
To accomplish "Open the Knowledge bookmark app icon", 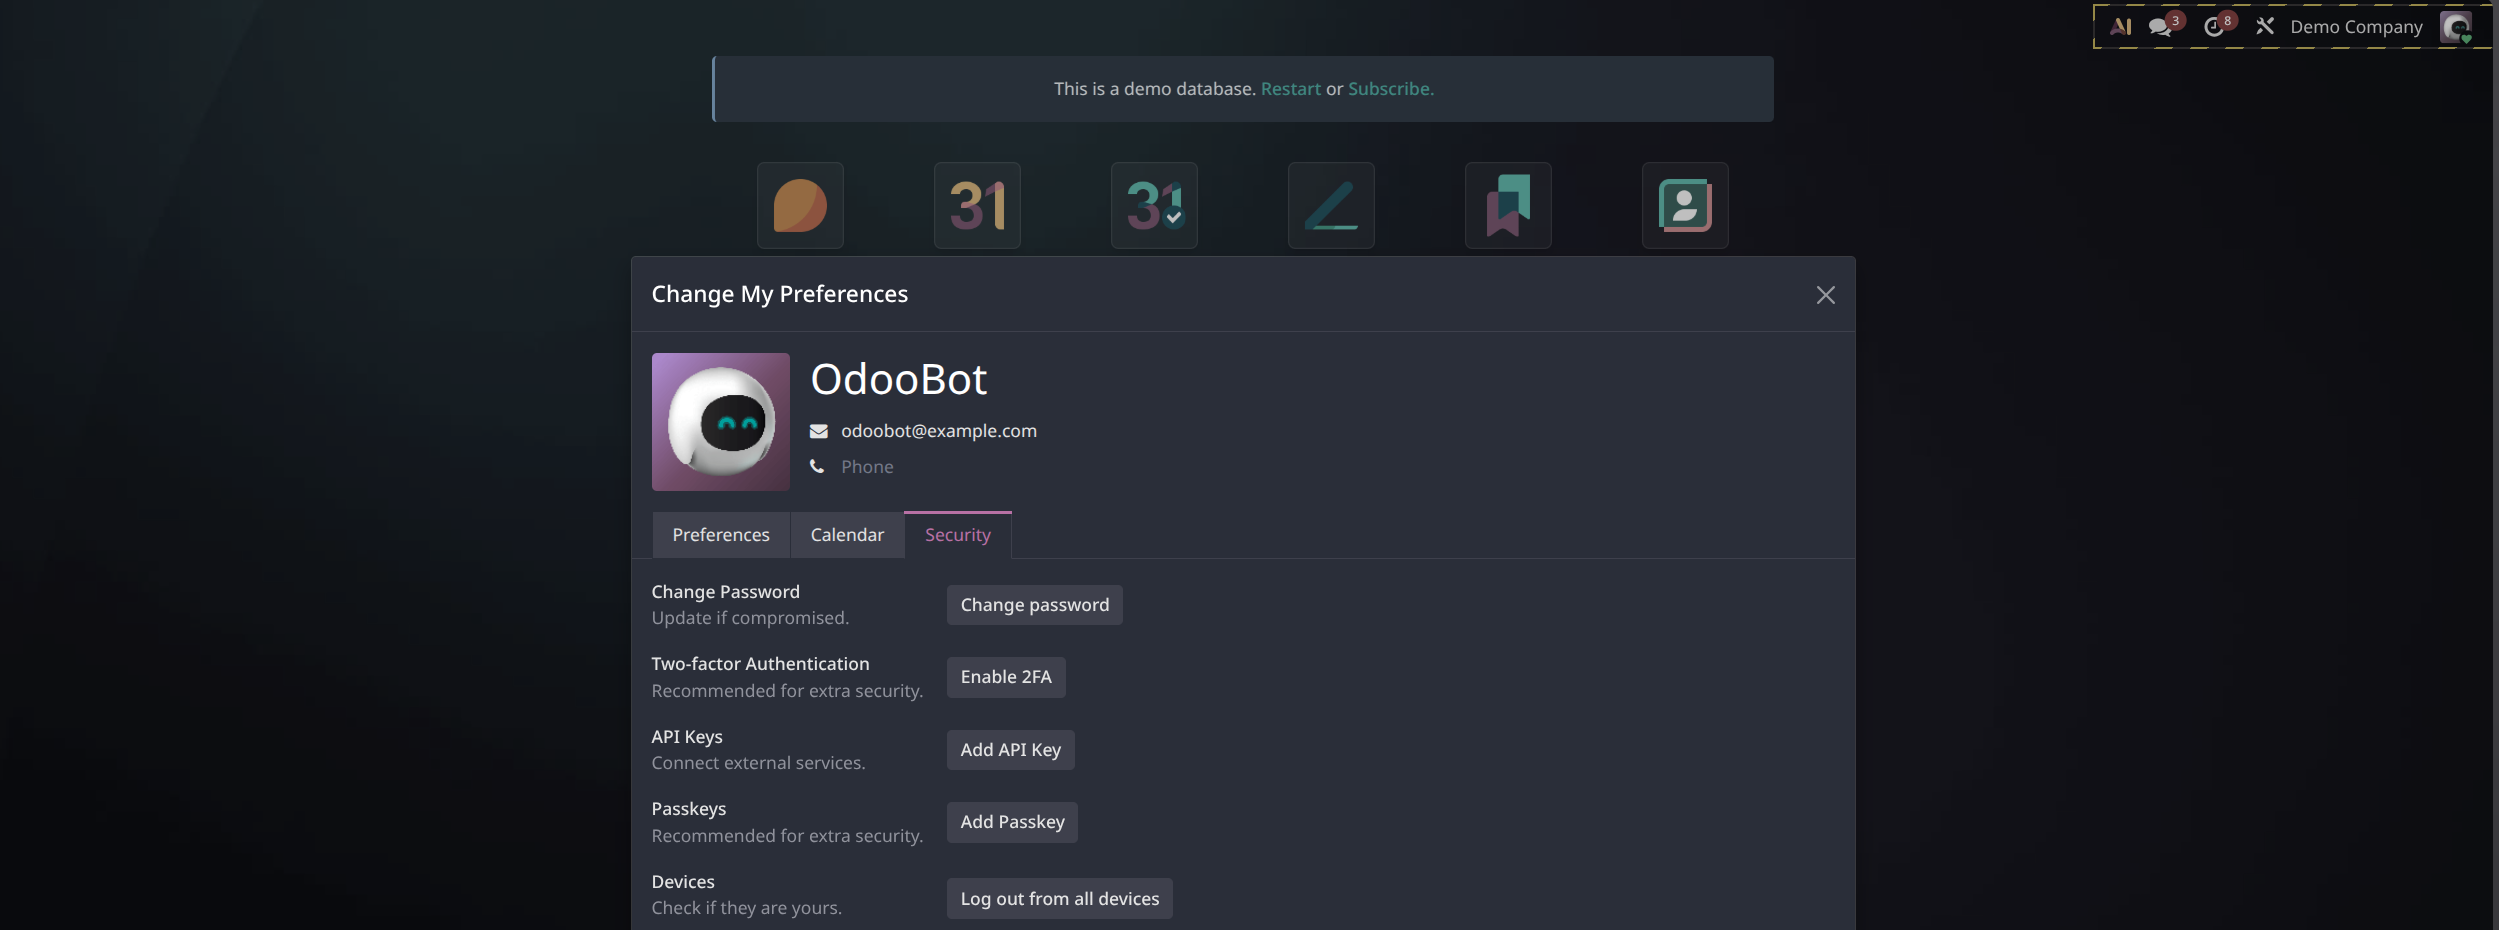I will 1508,205.
